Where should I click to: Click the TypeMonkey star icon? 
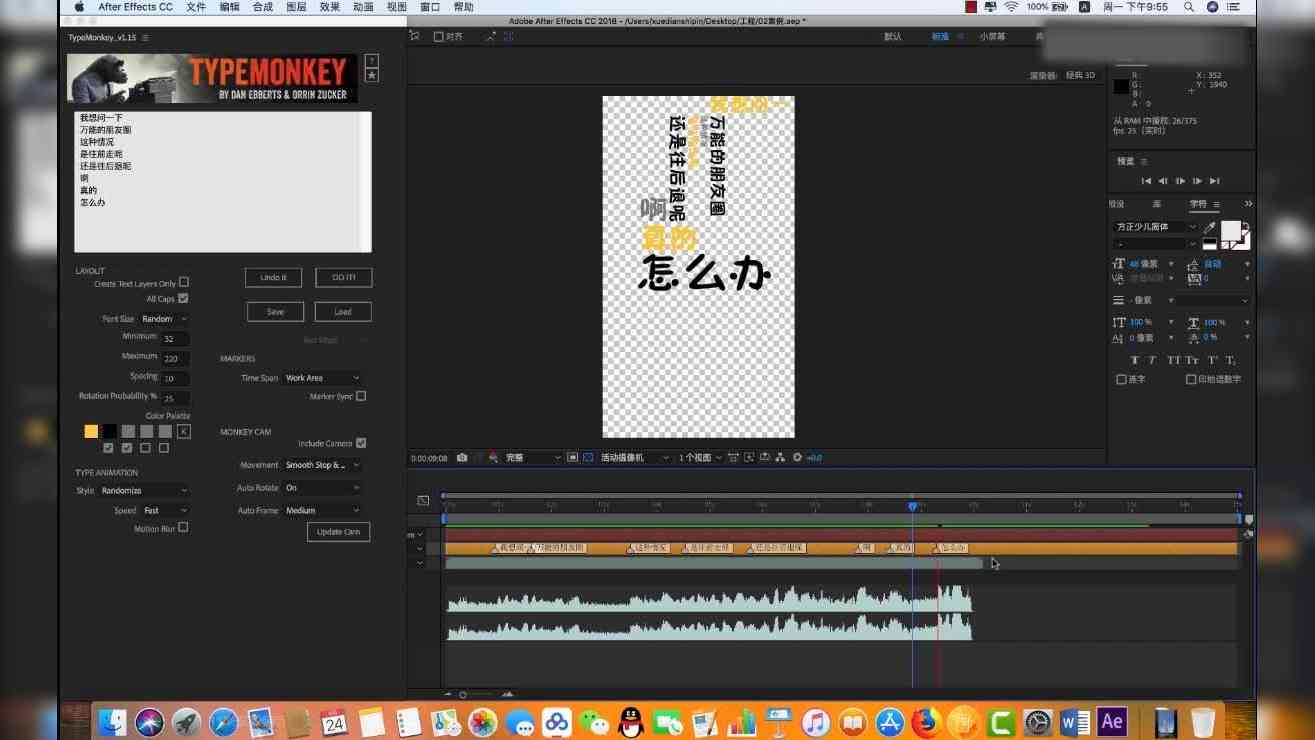(x=371, y=75)
